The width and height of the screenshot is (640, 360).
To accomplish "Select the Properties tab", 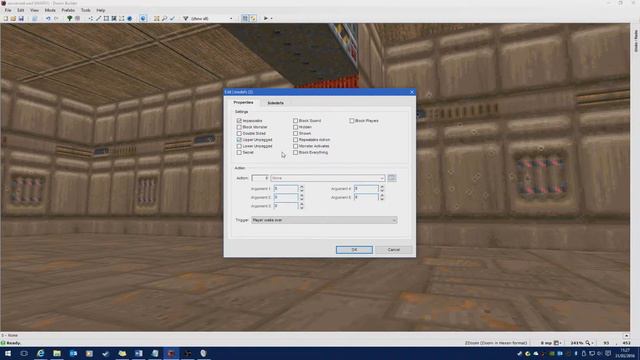I will point(243,102).
